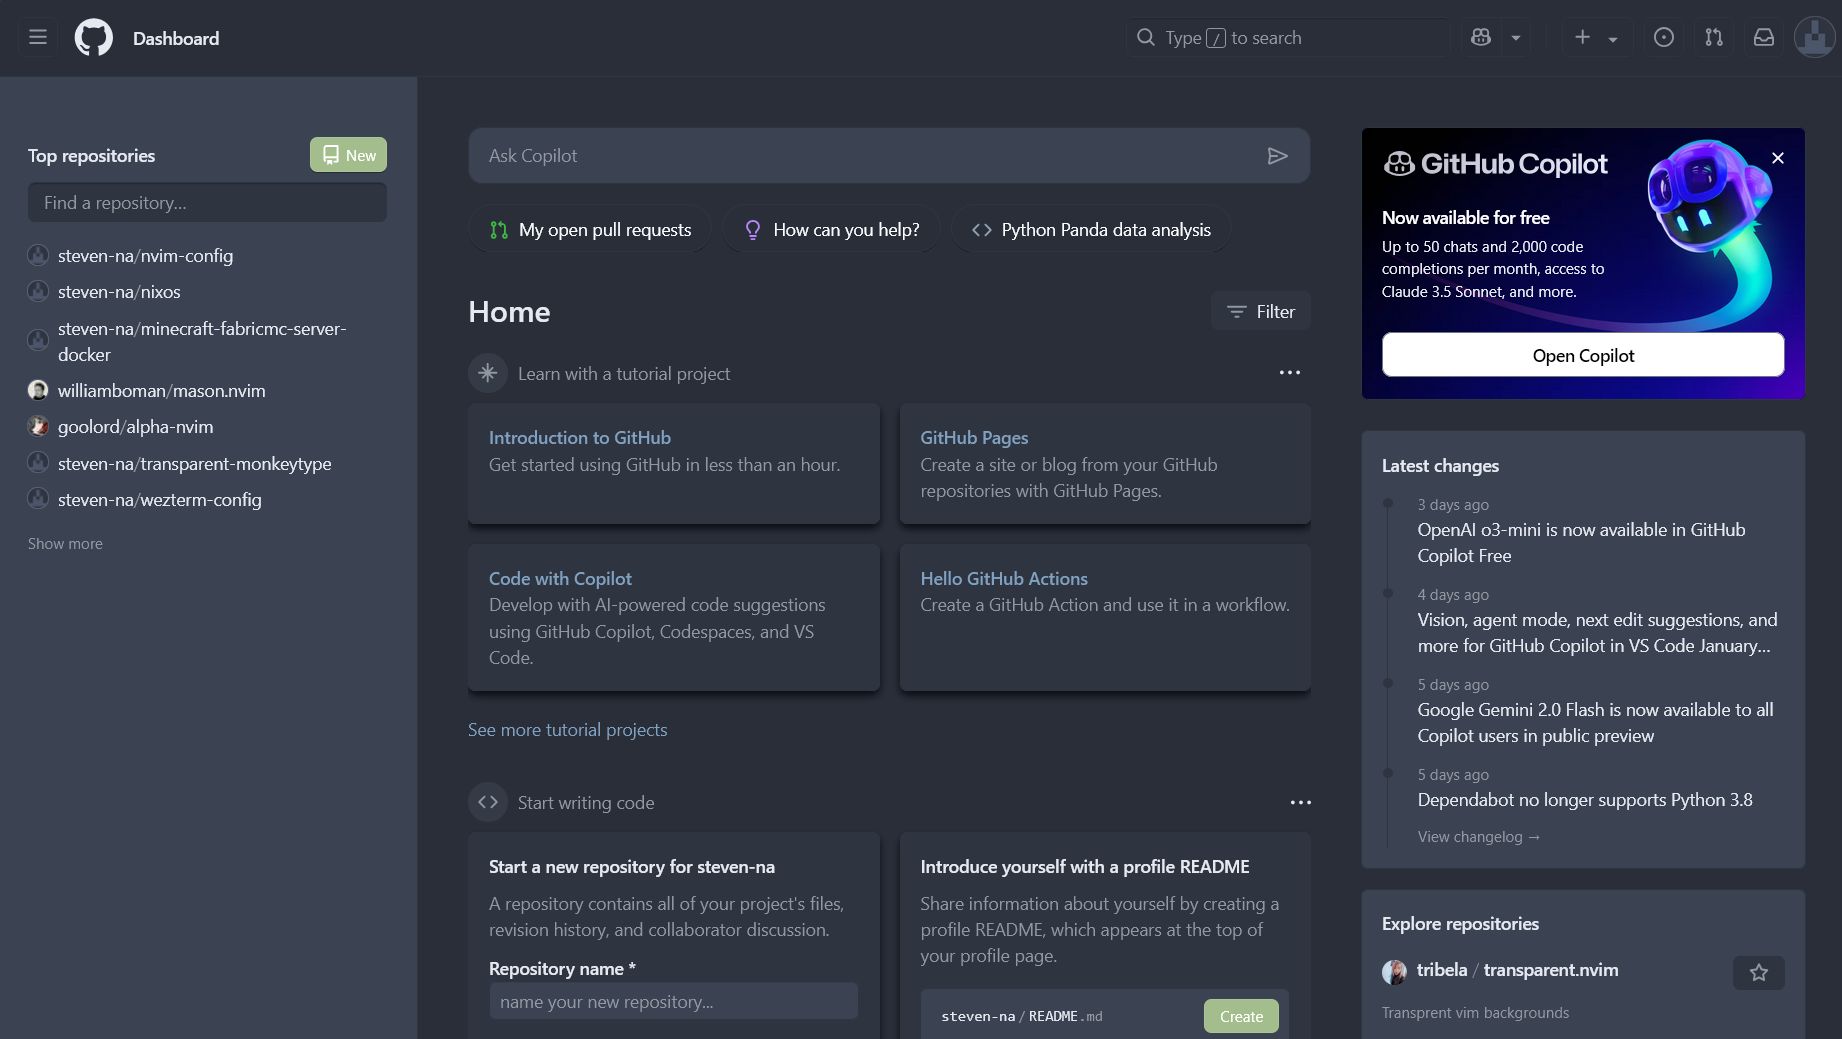The width and height of the screenshot is (1842, 1039).
Task: Close the GitHub Copilot promo banner
Action: pyautogui.click(x=1778, y=158)
